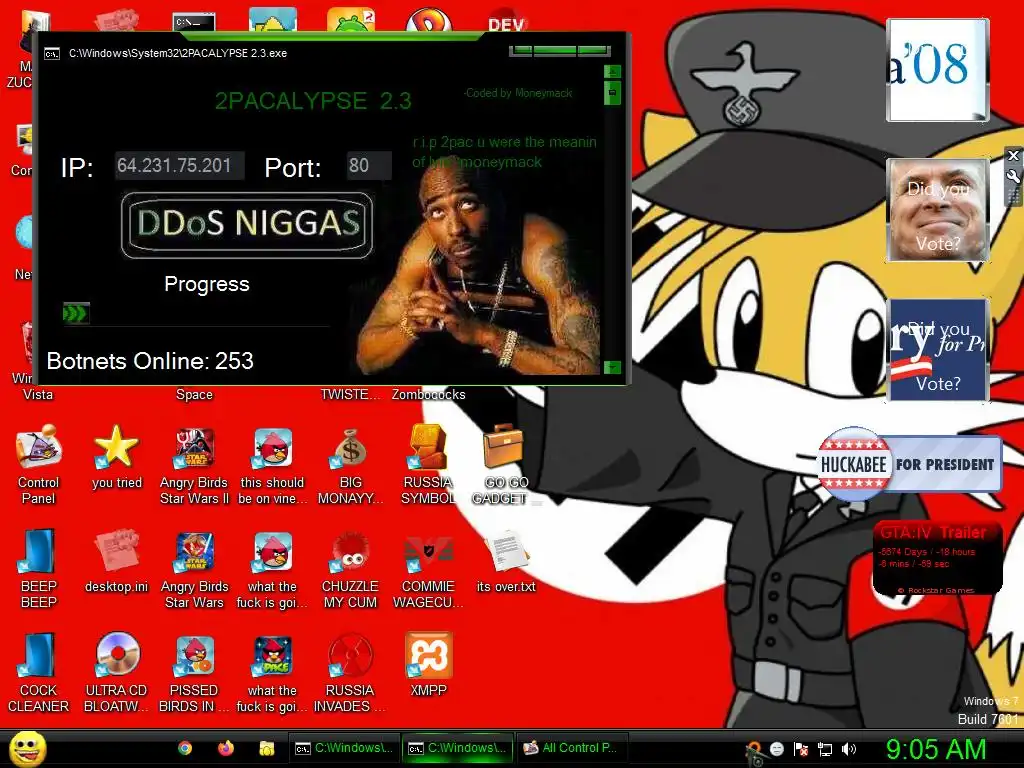
Task: Click the 9:05 AM taskbar clock
Action: 935,749
